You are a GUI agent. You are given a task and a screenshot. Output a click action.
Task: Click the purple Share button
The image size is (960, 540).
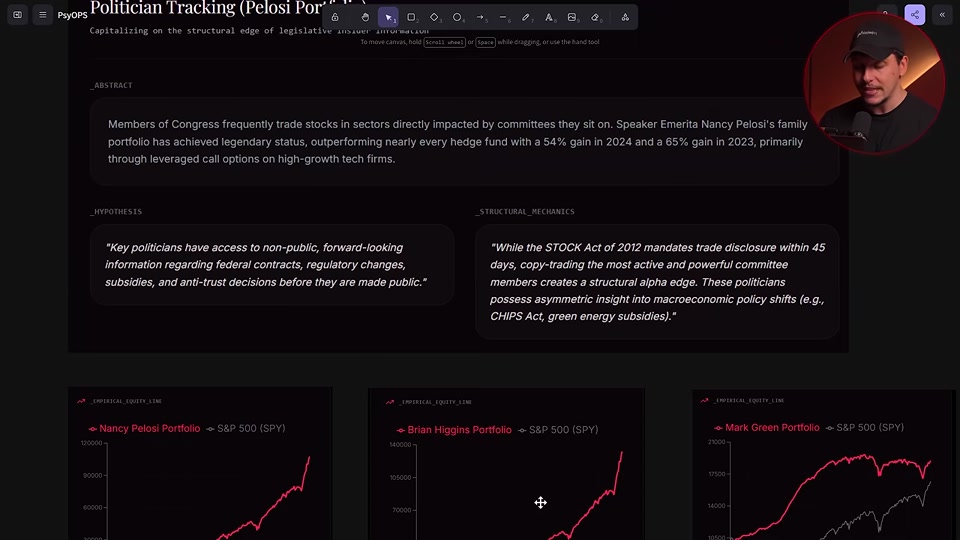(x=915, y=15)
